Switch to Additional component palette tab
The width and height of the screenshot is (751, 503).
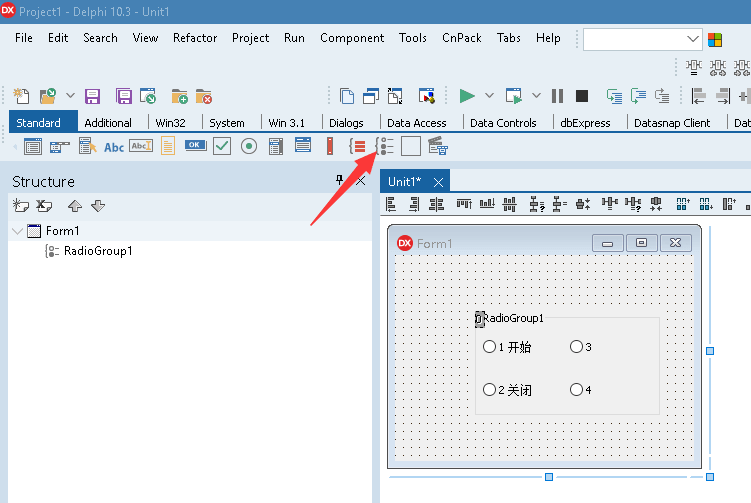[108, 123]
